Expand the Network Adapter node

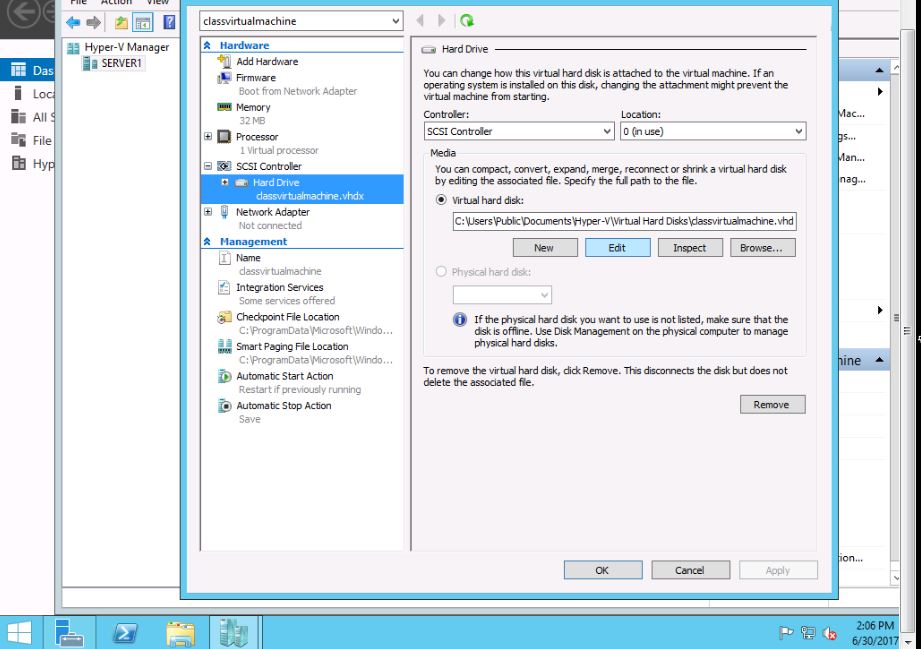208,211
